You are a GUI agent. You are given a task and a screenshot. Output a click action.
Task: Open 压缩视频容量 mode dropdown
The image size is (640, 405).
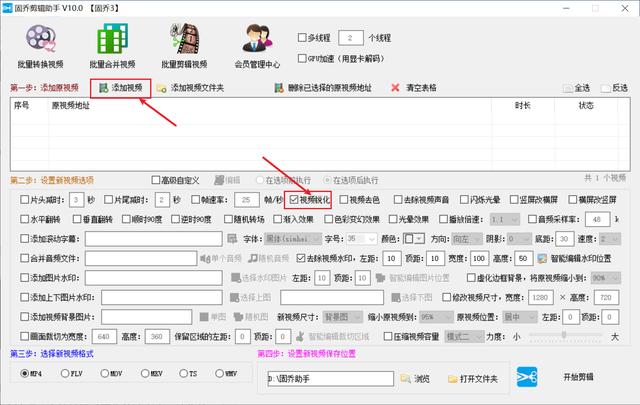pyautogui.click(x=464, y=336)
